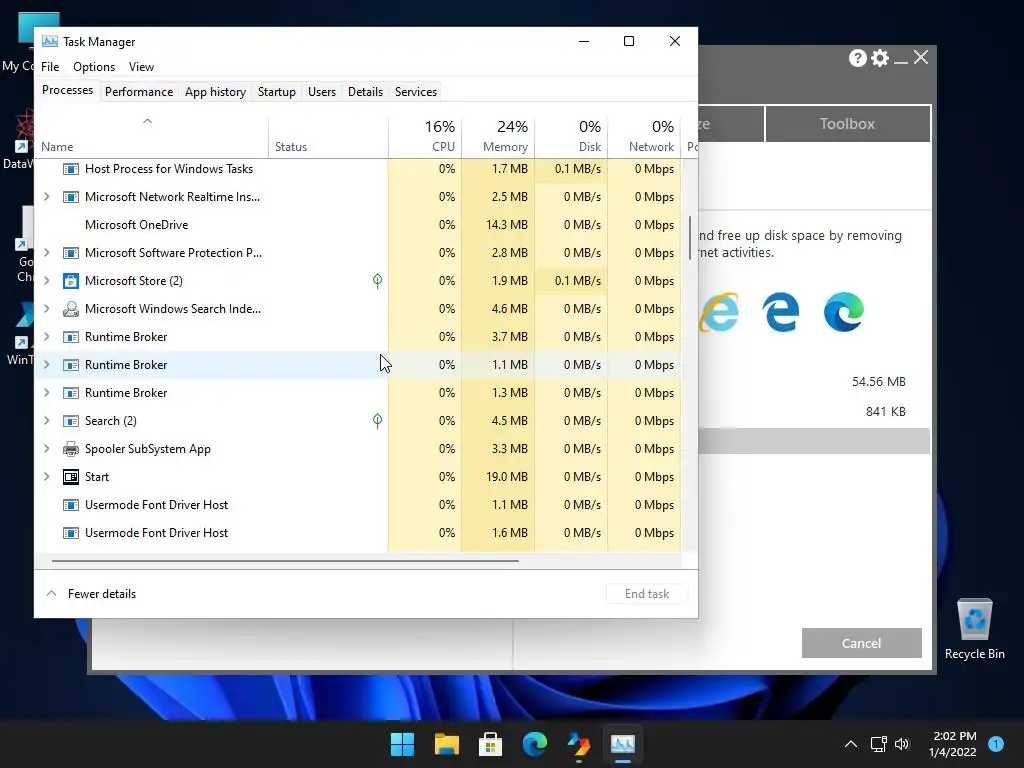
Task: Click the vertical scrollbar thumb in Task Manager
Action: coord(690,238)
